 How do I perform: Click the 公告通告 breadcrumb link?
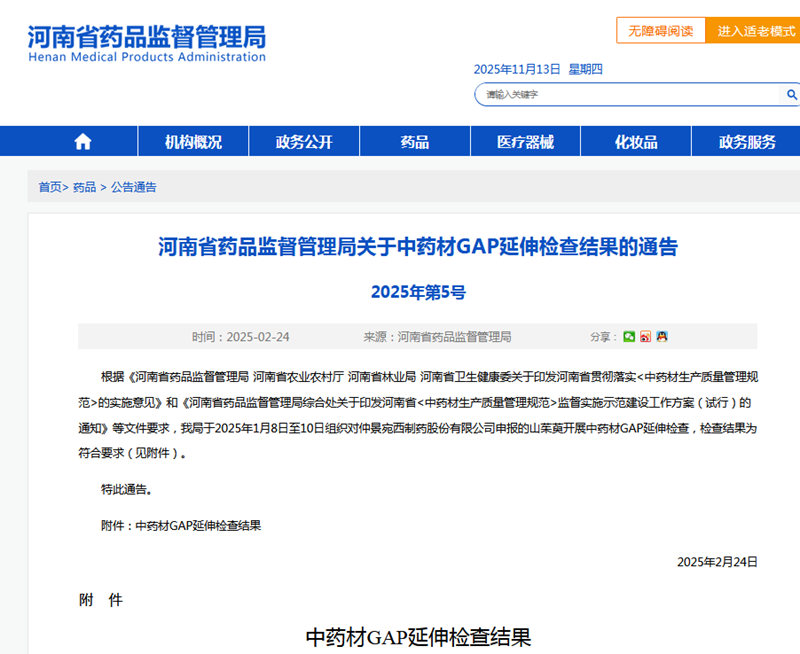[x=133, y=187]
